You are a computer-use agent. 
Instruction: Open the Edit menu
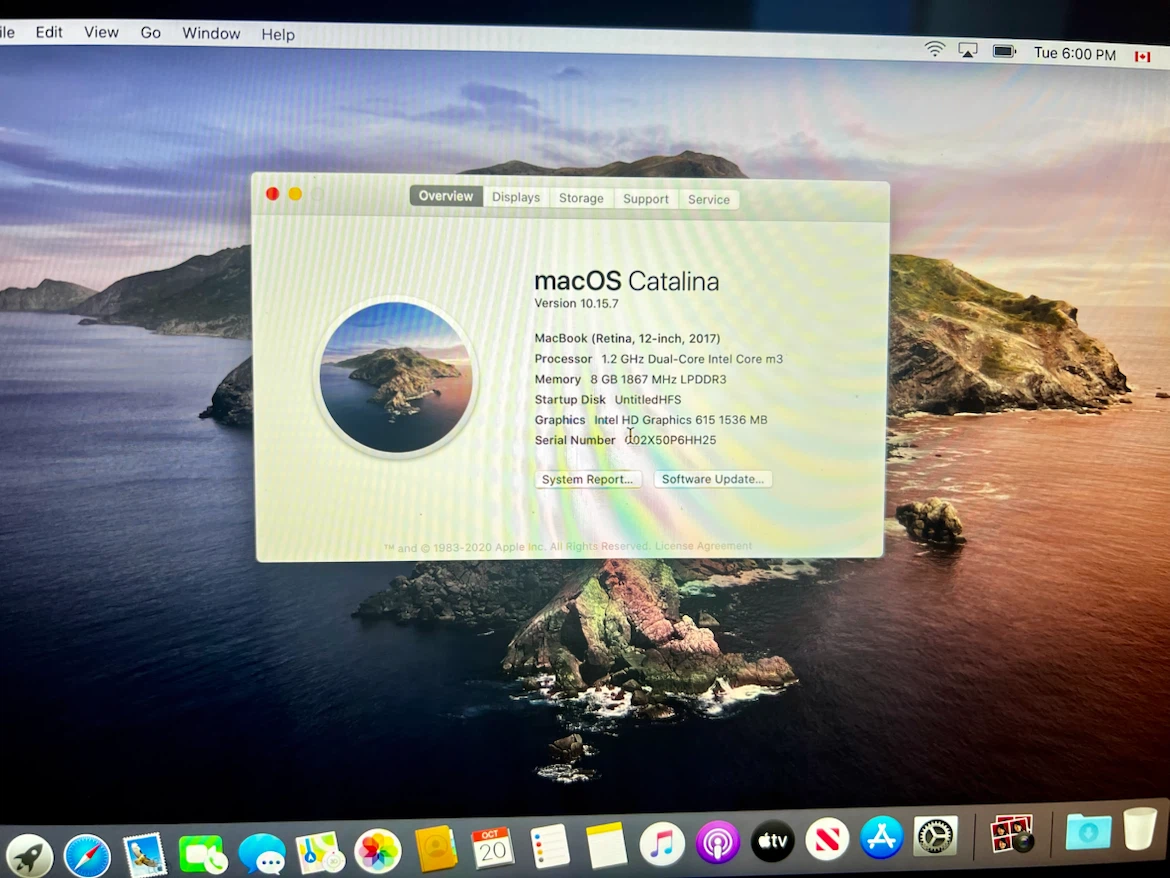point(49,32)
